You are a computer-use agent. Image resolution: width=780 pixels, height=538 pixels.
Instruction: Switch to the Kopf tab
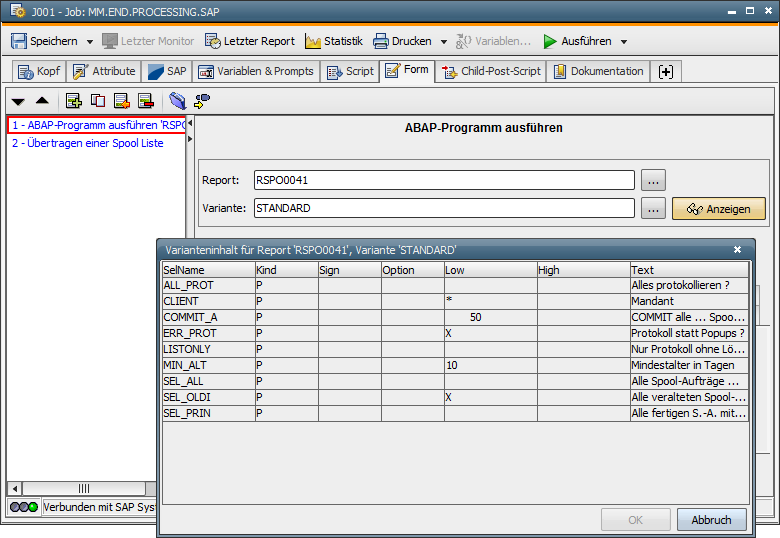coord(39,71)
